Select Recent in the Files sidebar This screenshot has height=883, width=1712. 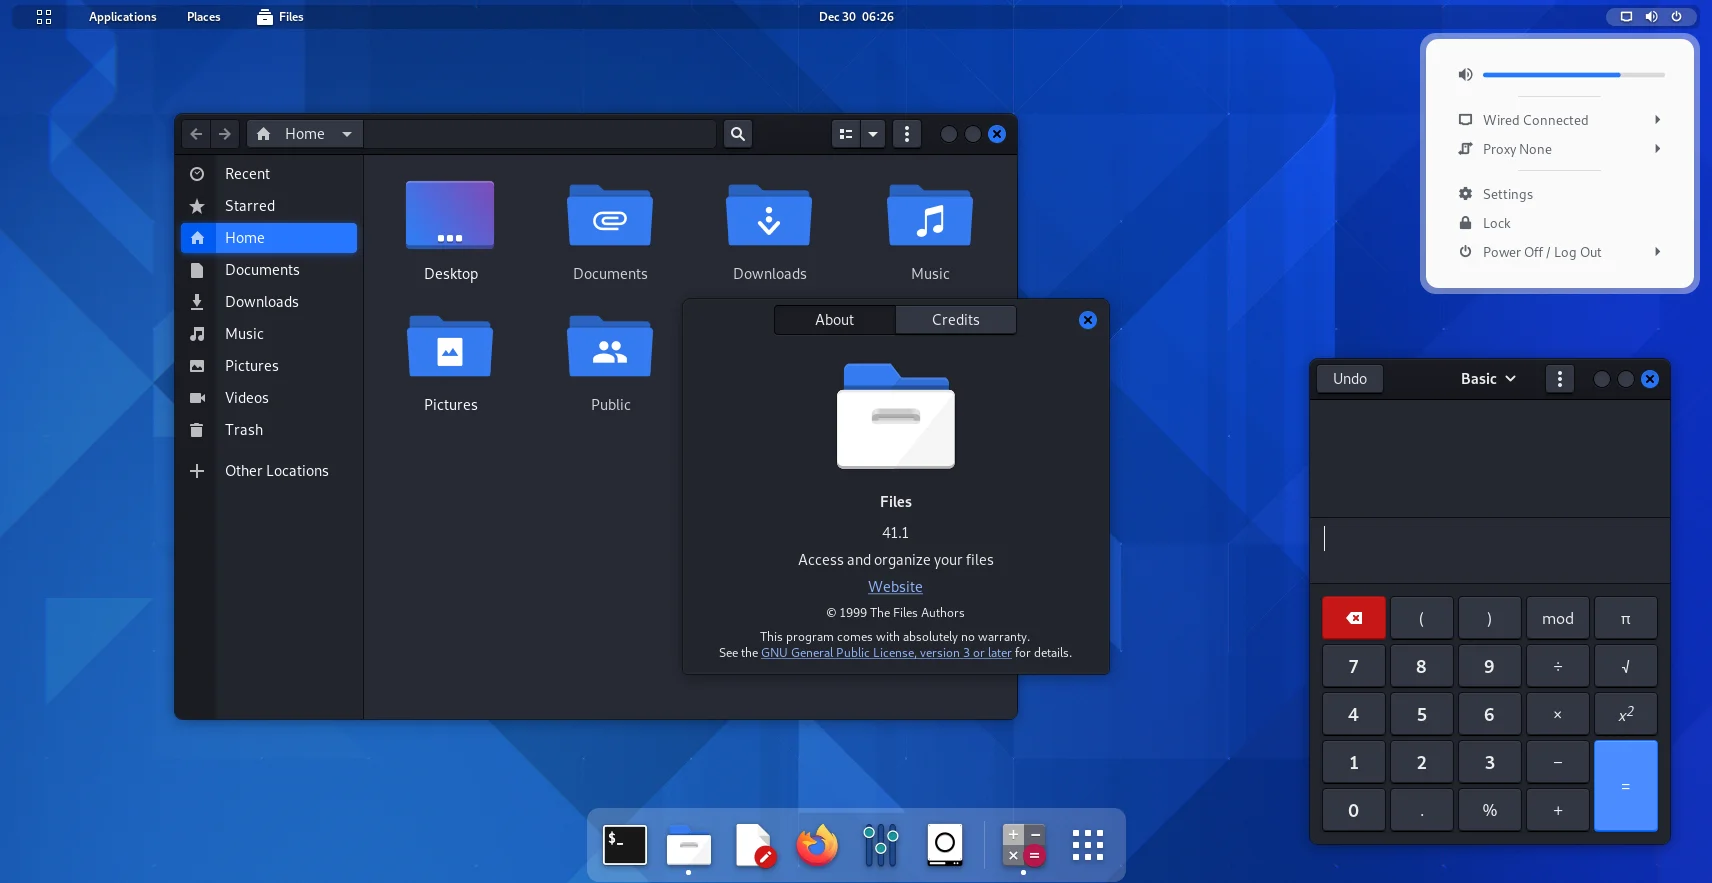(x=268, y=174)
